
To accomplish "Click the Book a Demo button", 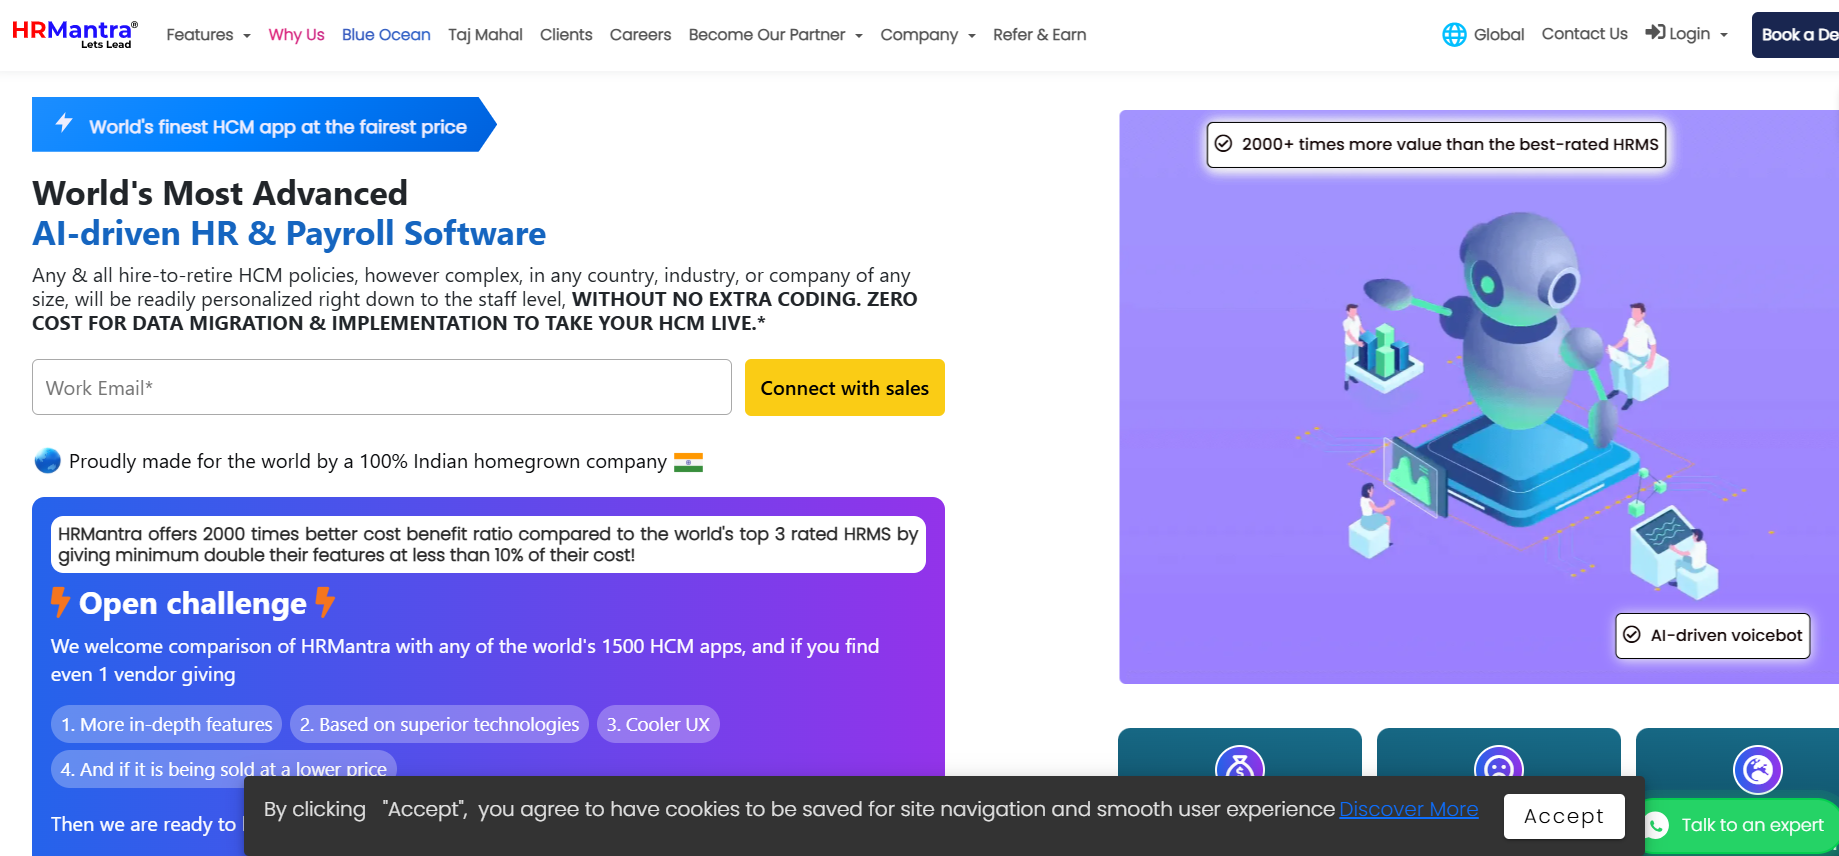I will click(x=1795, y=35).
